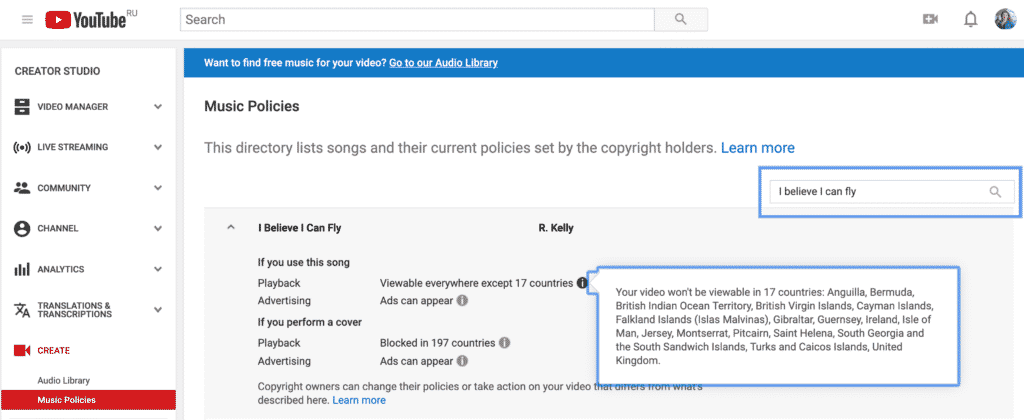
Task: Open the create video camera icon
Action: tap(930, 20)
